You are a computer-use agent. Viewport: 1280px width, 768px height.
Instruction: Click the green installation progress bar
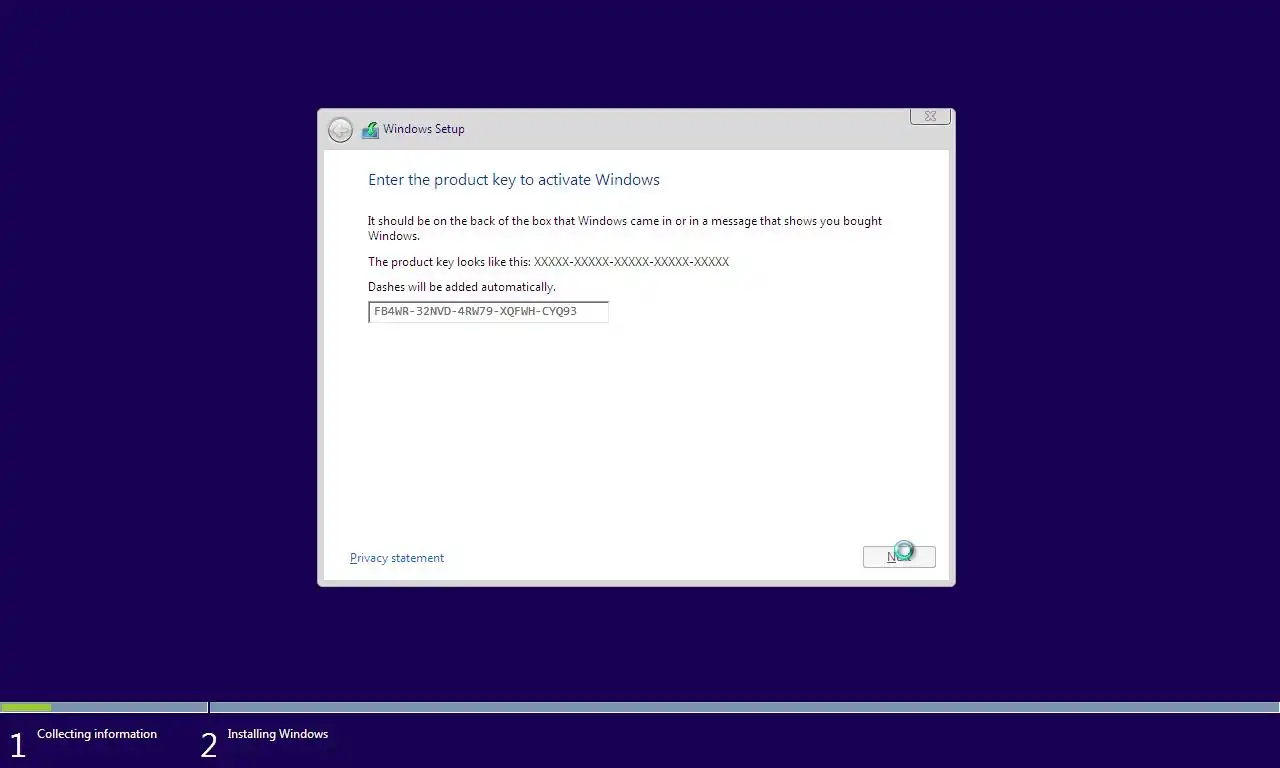(26, 707)
